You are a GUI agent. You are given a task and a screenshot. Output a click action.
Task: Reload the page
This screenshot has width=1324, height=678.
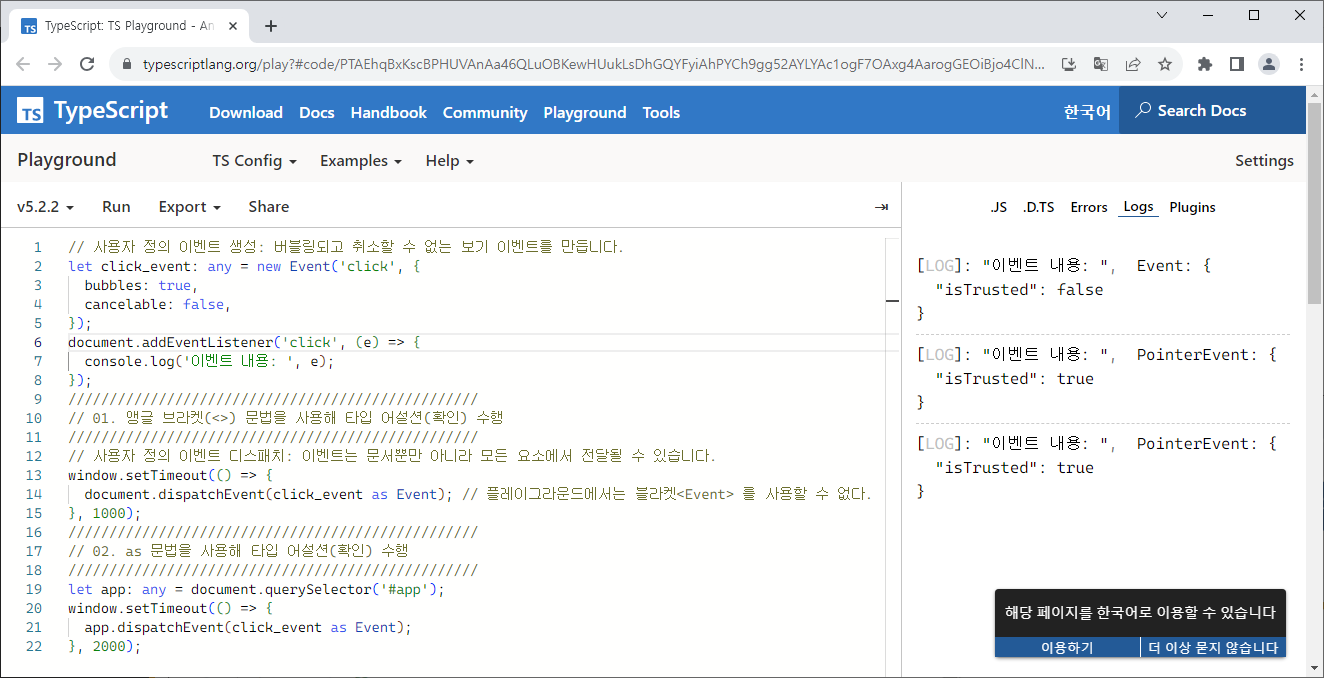tap(87, 64)
